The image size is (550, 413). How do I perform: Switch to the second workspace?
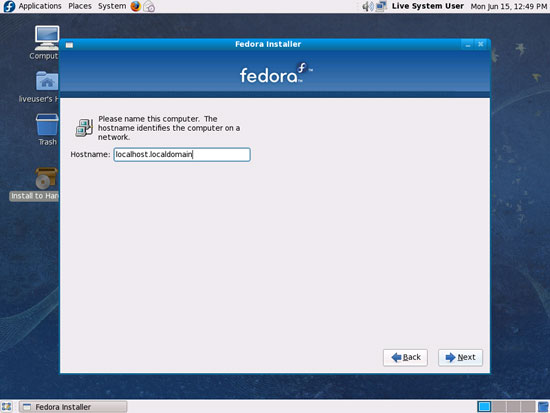point(499,407)
